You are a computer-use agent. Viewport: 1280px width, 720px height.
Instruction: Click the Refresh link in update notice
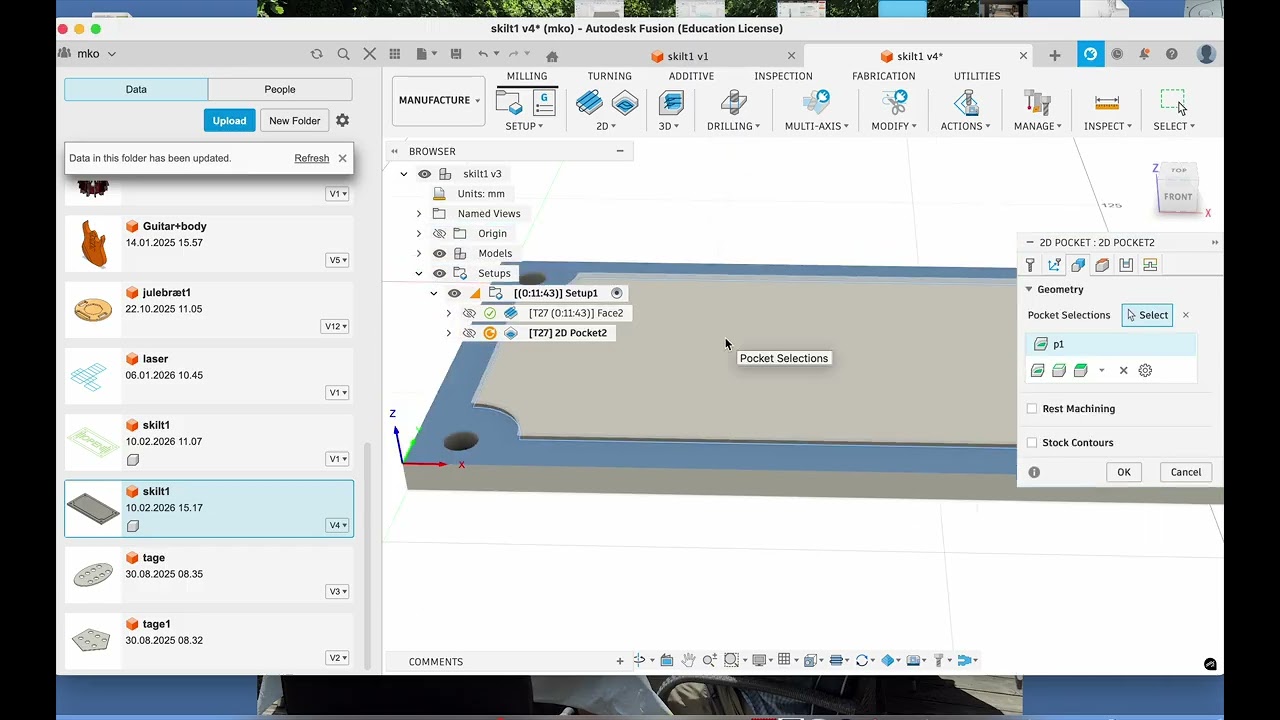[x=312, y=158]
